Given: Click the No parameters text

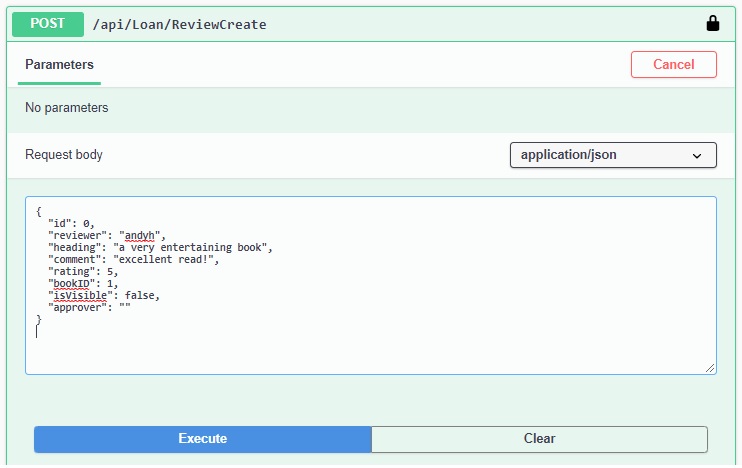Looking at the screenshot, I should click(67, 108).
